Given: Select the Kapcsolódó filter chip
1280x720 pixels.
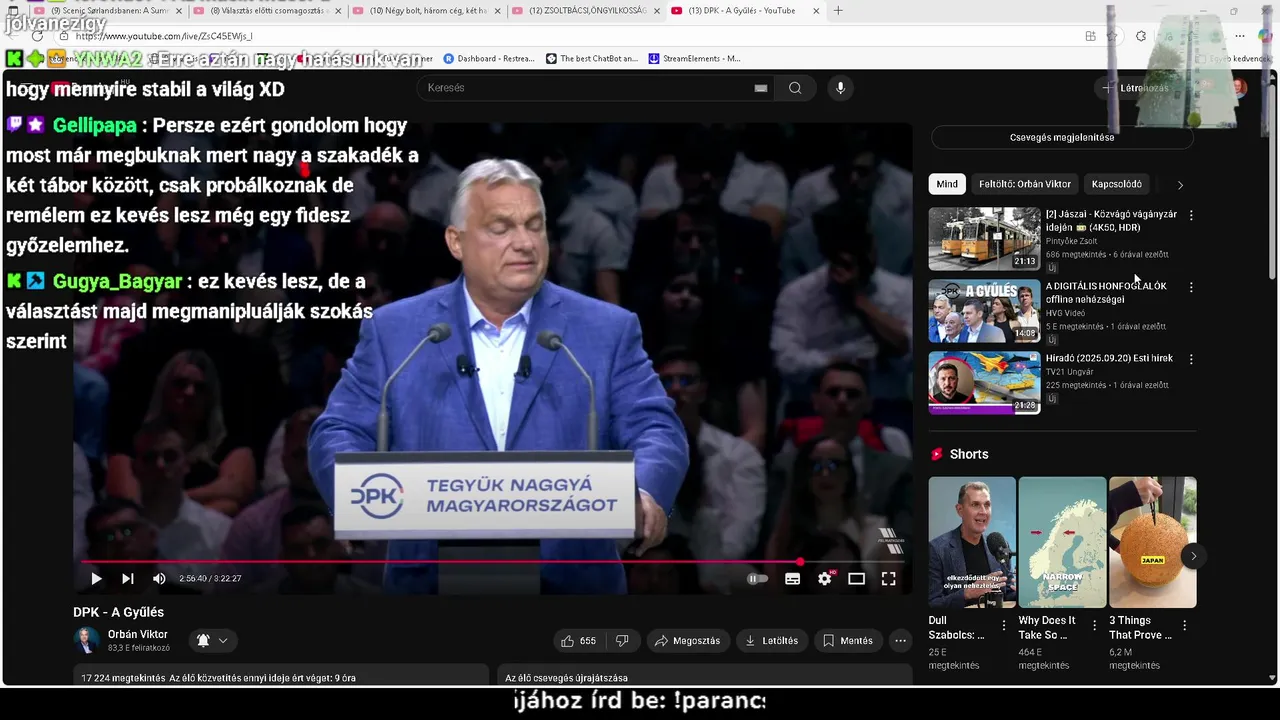Looking at the screenshot, I should pyautogui.click(x=1116, y=184).
